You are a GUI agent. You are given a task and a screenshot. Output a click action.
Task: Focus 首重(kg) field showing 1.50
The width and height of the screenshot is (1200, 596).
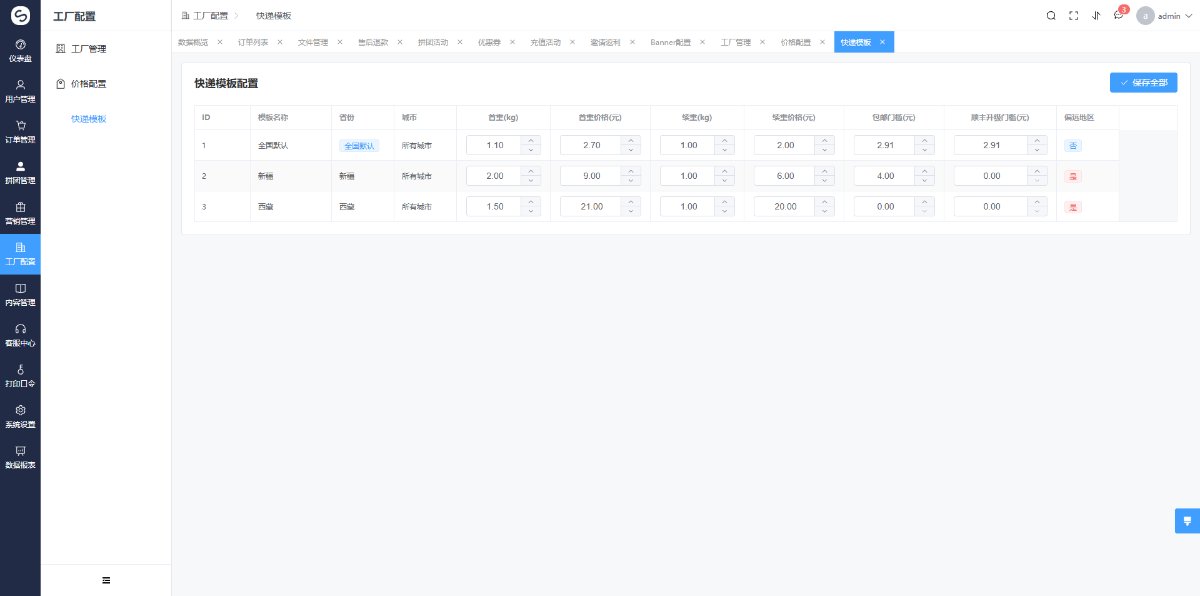coord(494,207)
